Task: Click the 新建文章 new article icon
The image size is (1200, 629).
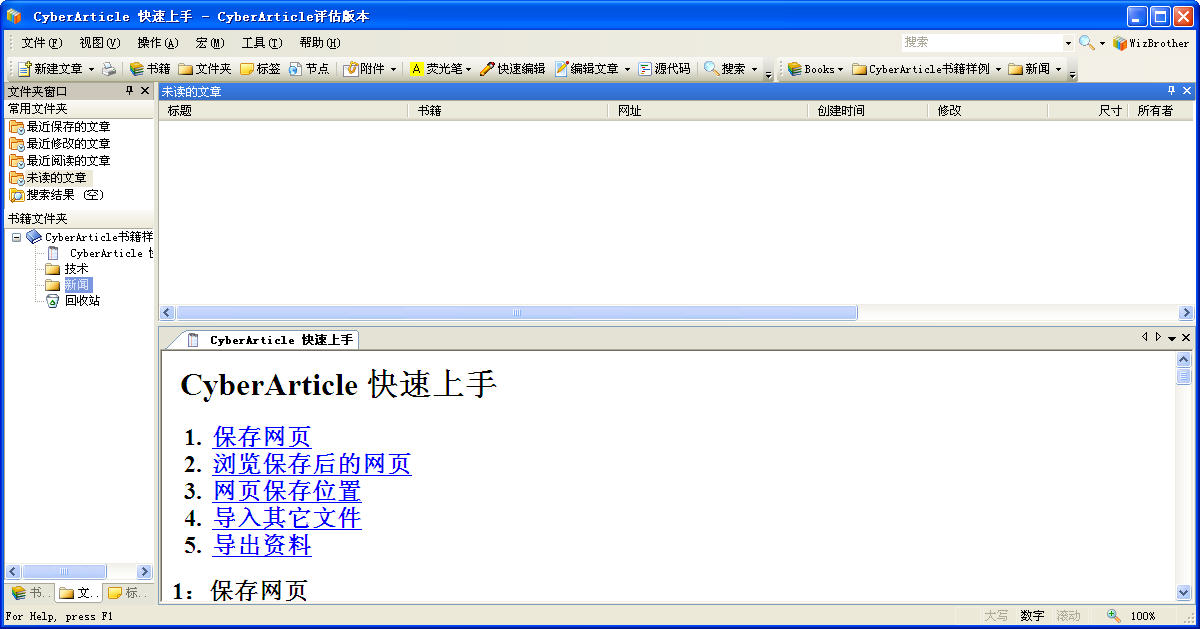Action: [x=25, y=69]
